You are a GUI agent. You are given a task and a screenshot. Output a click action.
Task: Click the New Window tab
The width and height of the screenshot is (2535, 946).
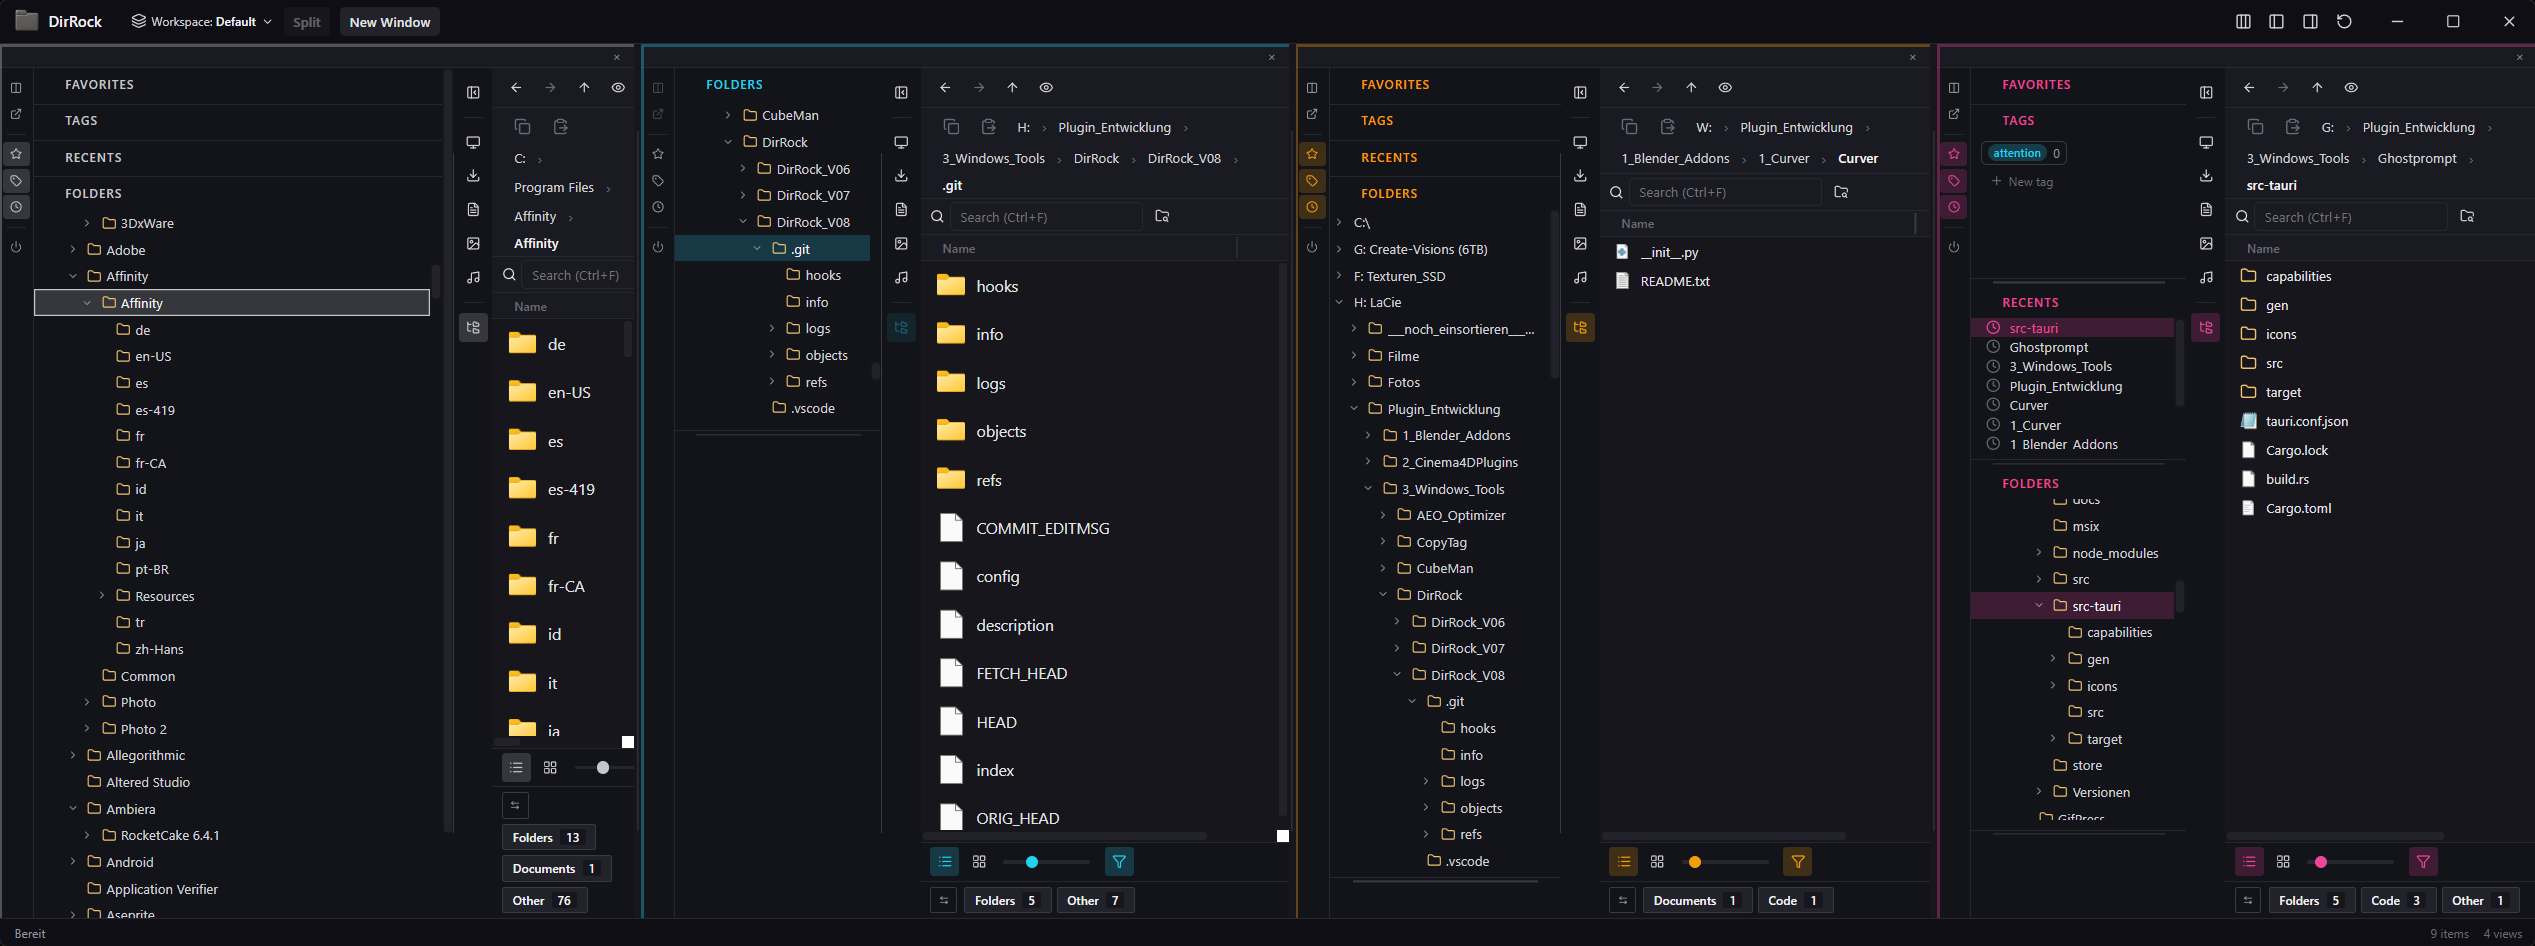coord(389,22)
